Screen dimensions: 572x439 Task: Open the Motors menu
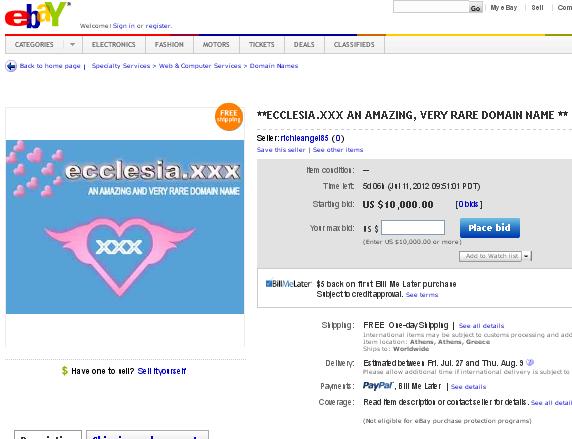(216, 45)
